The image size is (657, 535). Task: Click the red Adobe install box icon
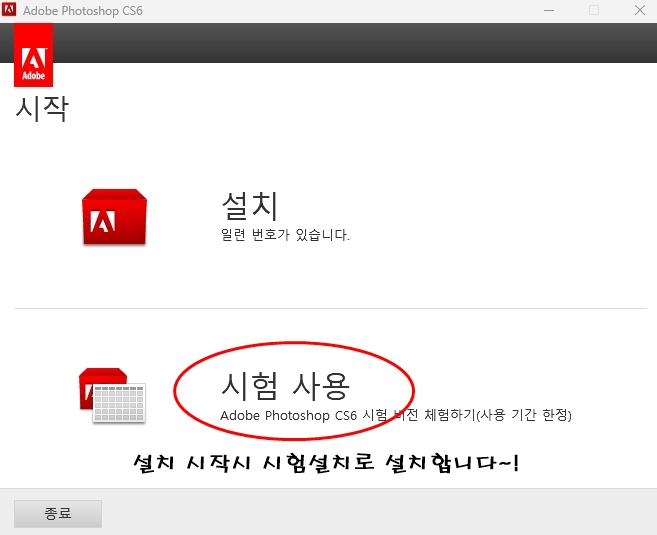[x=114, y=217]
